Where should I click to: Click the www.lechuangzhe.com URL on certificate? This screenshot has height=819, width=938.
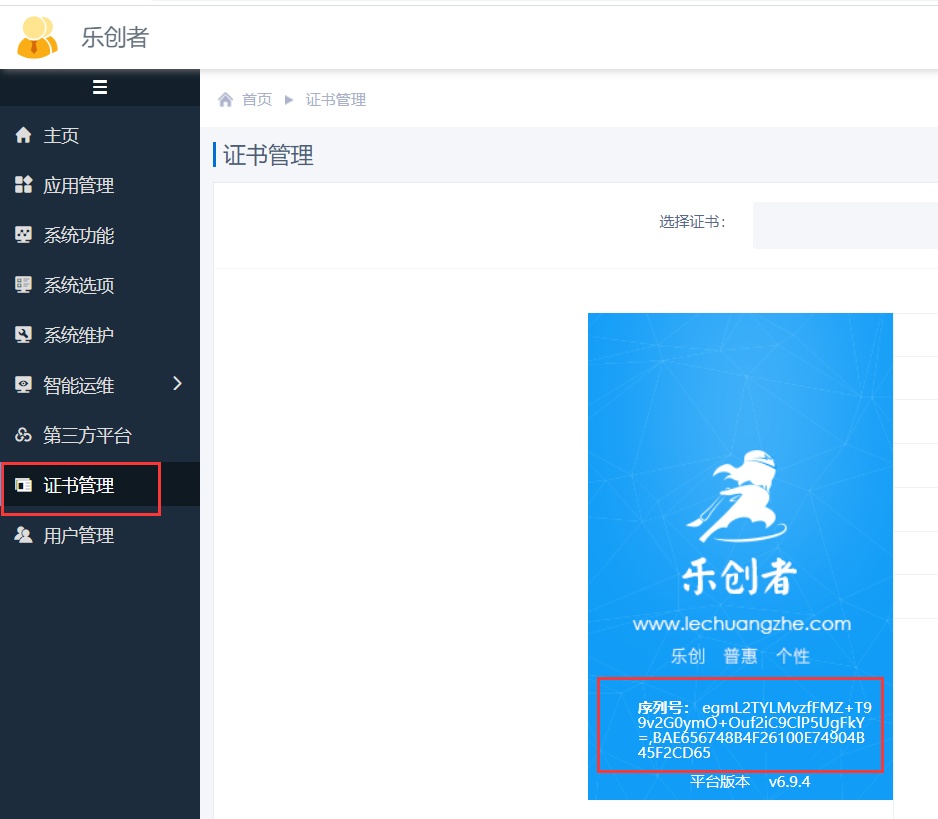[x=741, y=624]
